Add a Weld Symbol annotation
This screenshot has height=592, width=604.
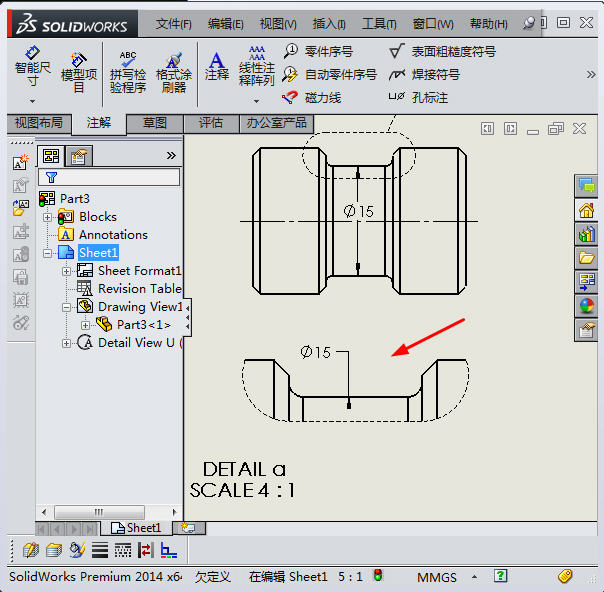tap(424, 74)
